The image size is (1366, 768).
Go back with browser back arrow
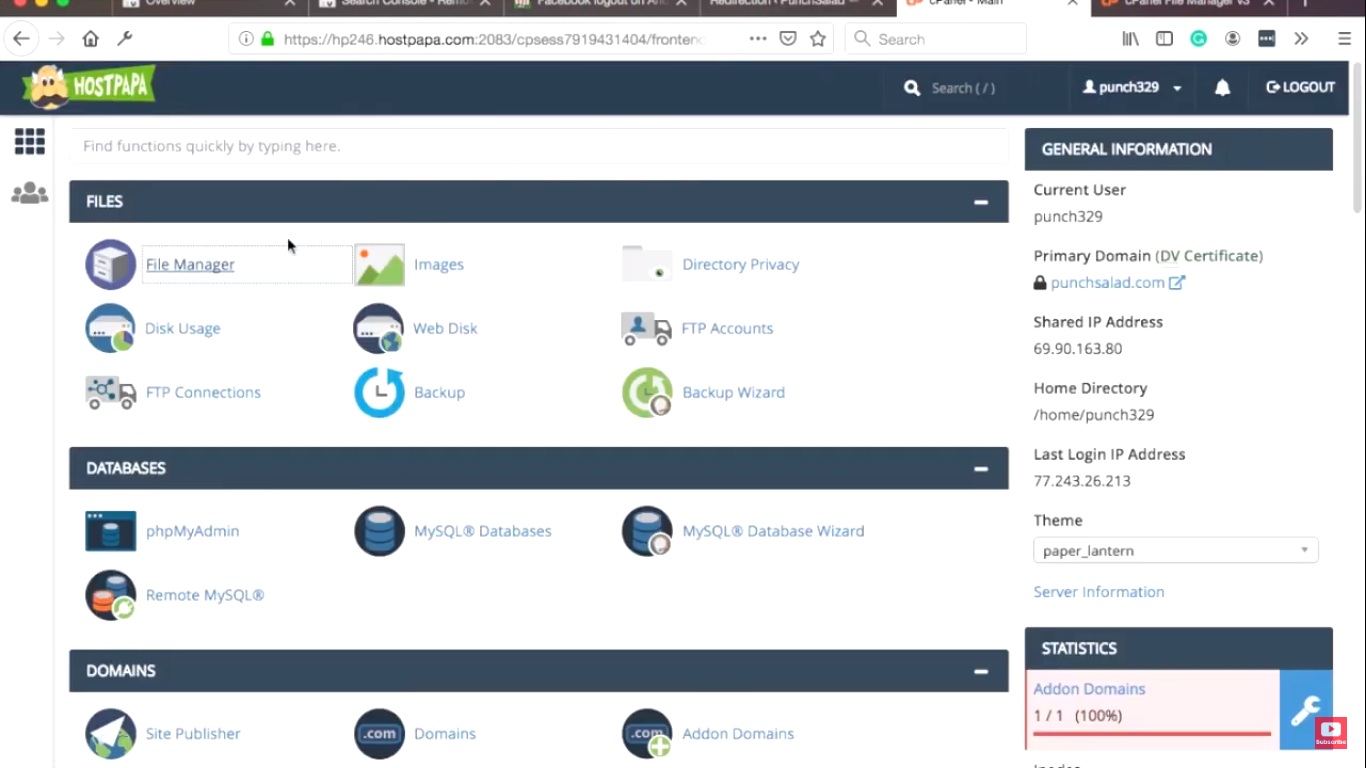(22, 39)
